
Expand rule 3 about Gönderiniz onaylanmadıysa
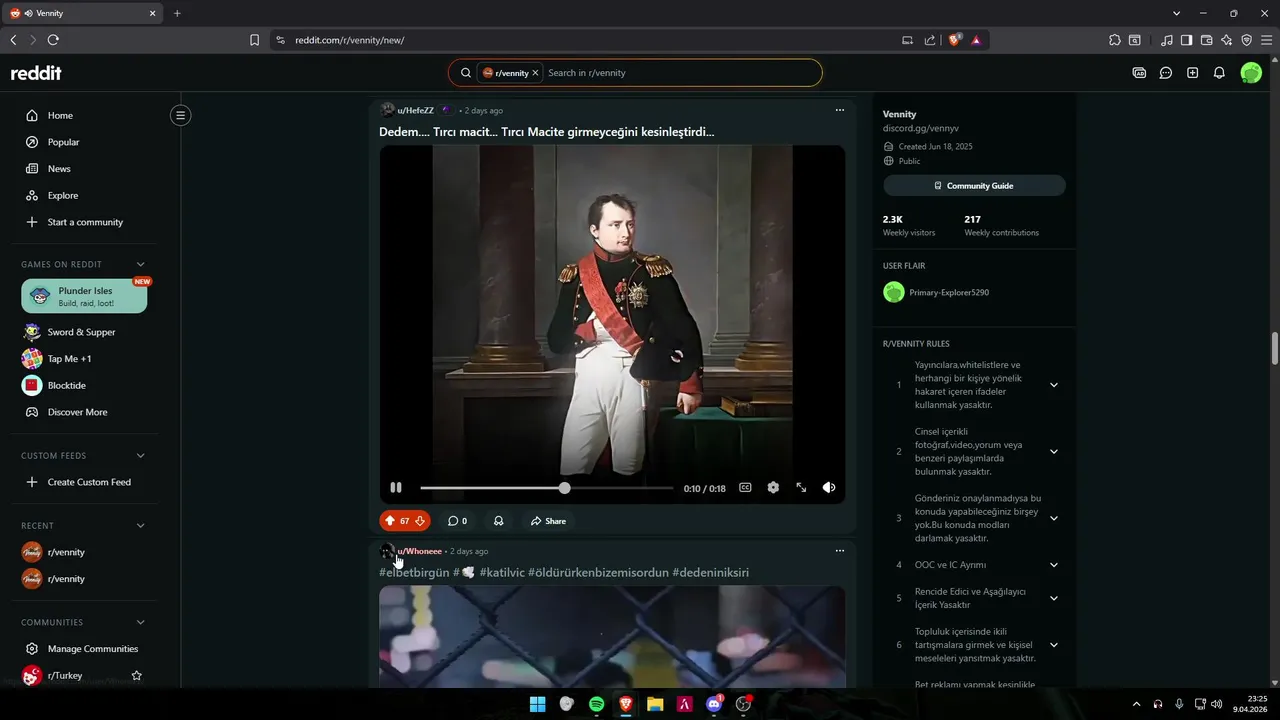coord(1053,518)
